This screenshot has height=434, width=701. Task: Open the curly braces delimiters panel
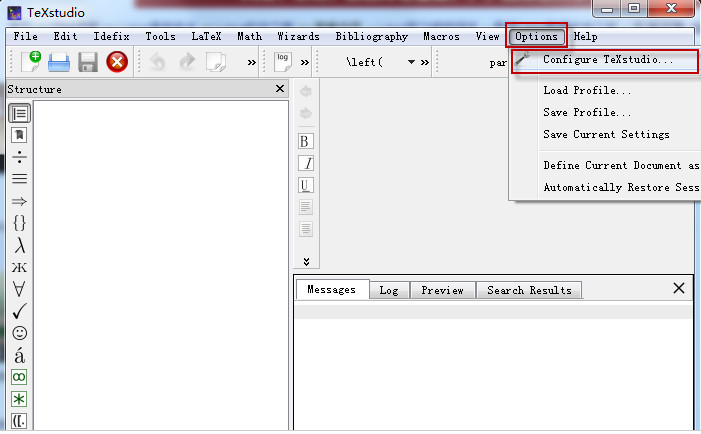tap(19, 223)
